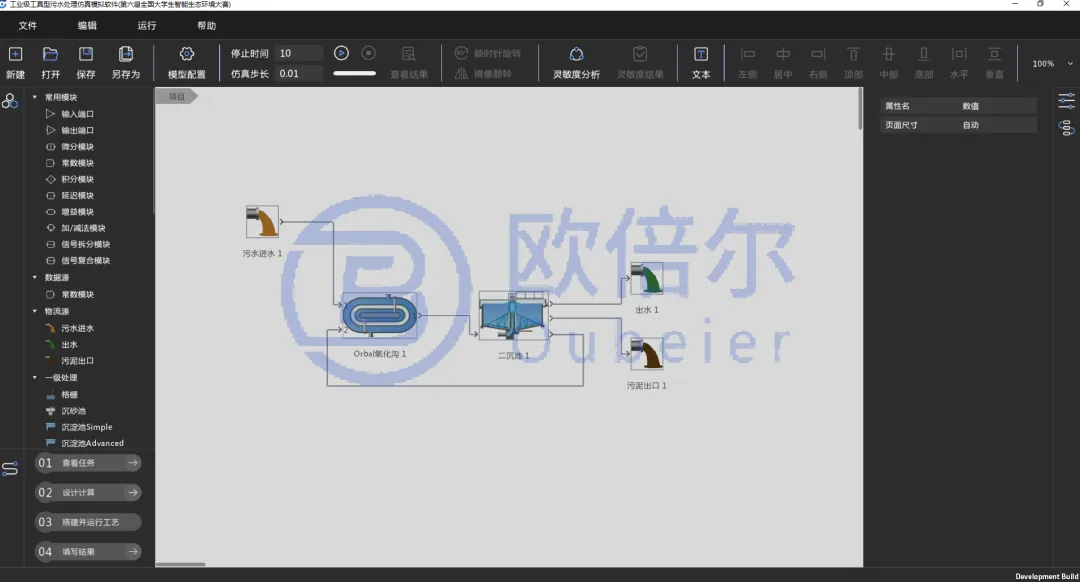This screenshot has width=1080, height=582.
Task: Select the 二沉池 1 clarifier block
Action: click(514, 315)
